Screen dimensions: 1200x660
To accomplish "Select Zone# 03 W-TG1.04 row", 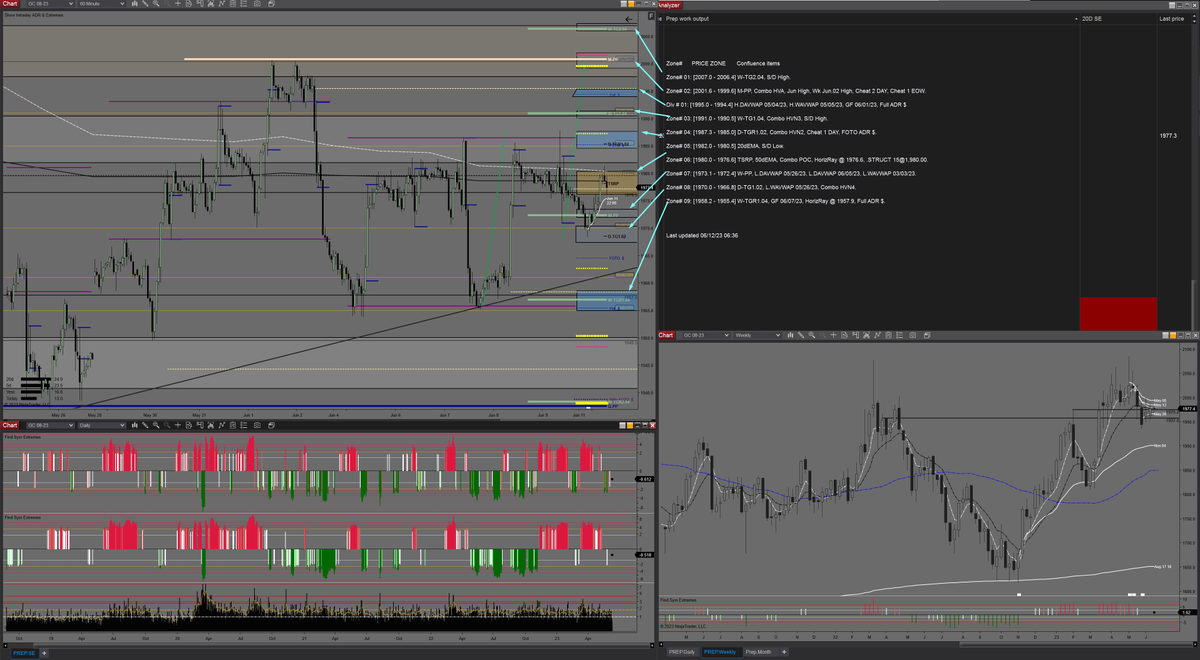I will [747, 119].
